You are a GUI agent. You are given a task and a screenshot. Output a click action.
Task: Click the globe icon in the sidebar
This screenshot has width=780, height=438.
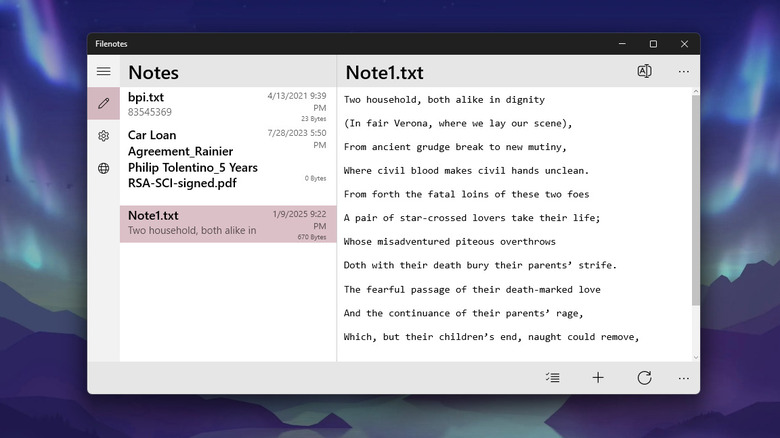point(103,168)
